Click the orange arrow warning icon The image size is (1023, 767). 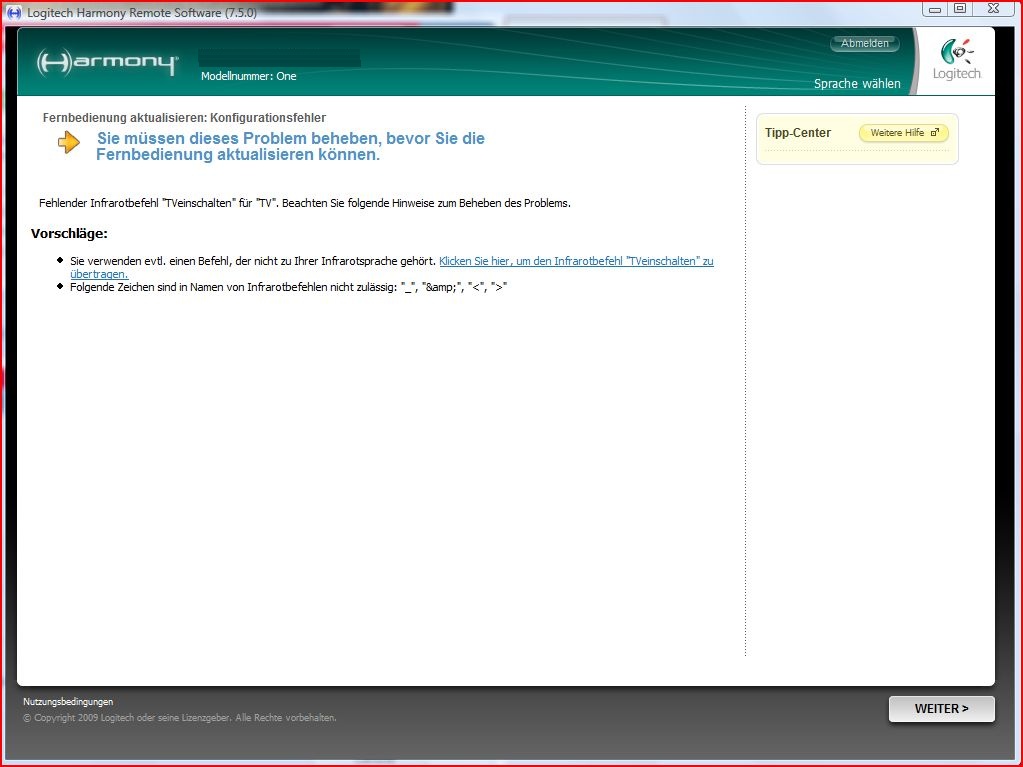[x=68, y=143]
